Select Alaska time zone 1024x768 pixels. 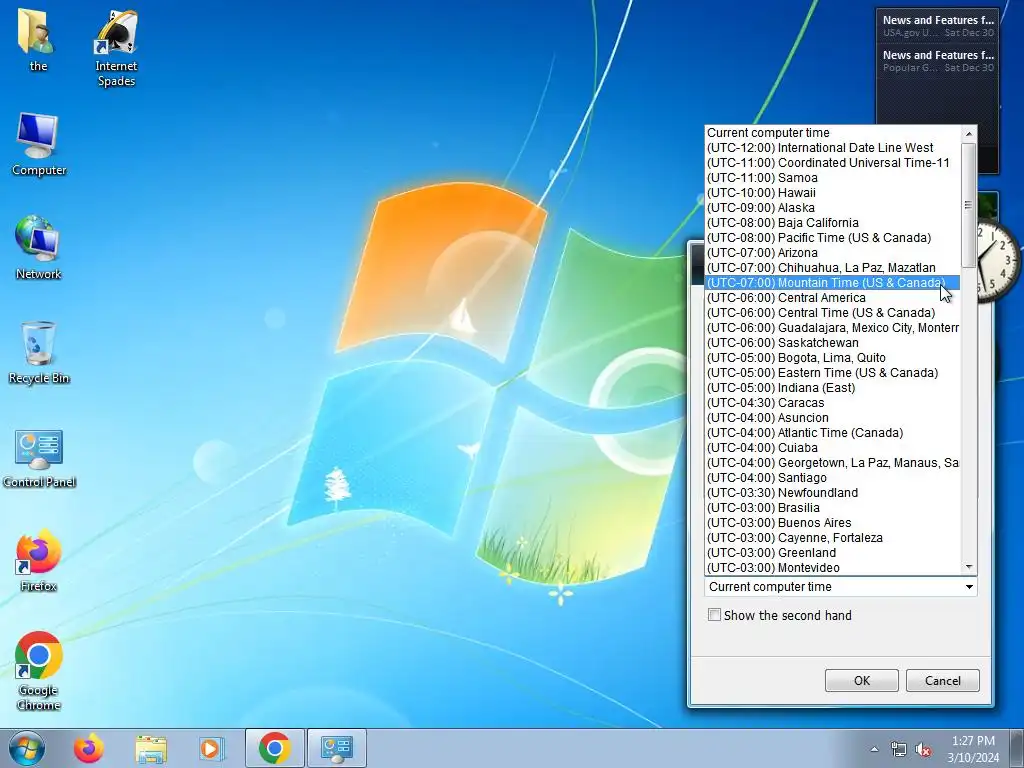[833, 208]
